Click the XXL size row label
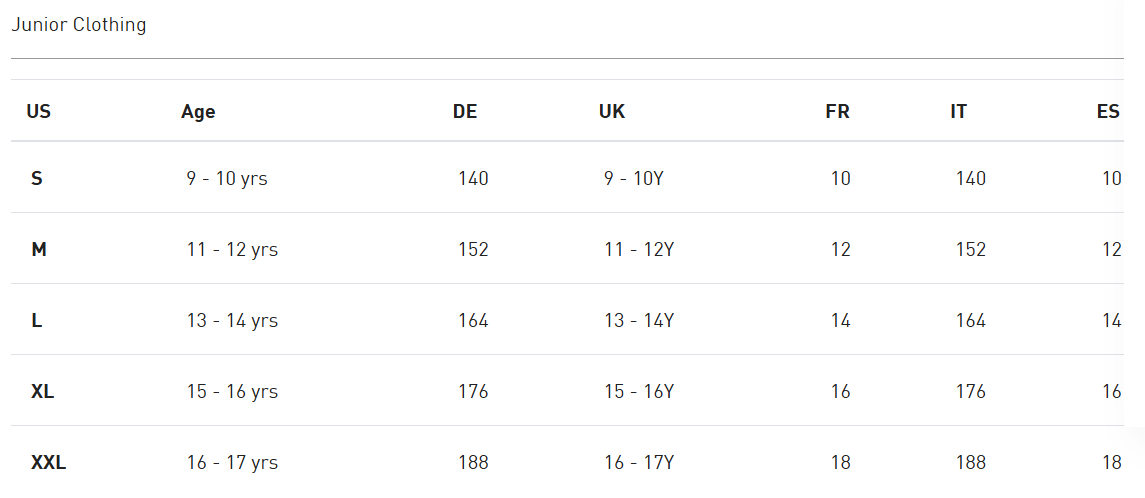Screen dimensions: 1145x498 tap(48, 463)
